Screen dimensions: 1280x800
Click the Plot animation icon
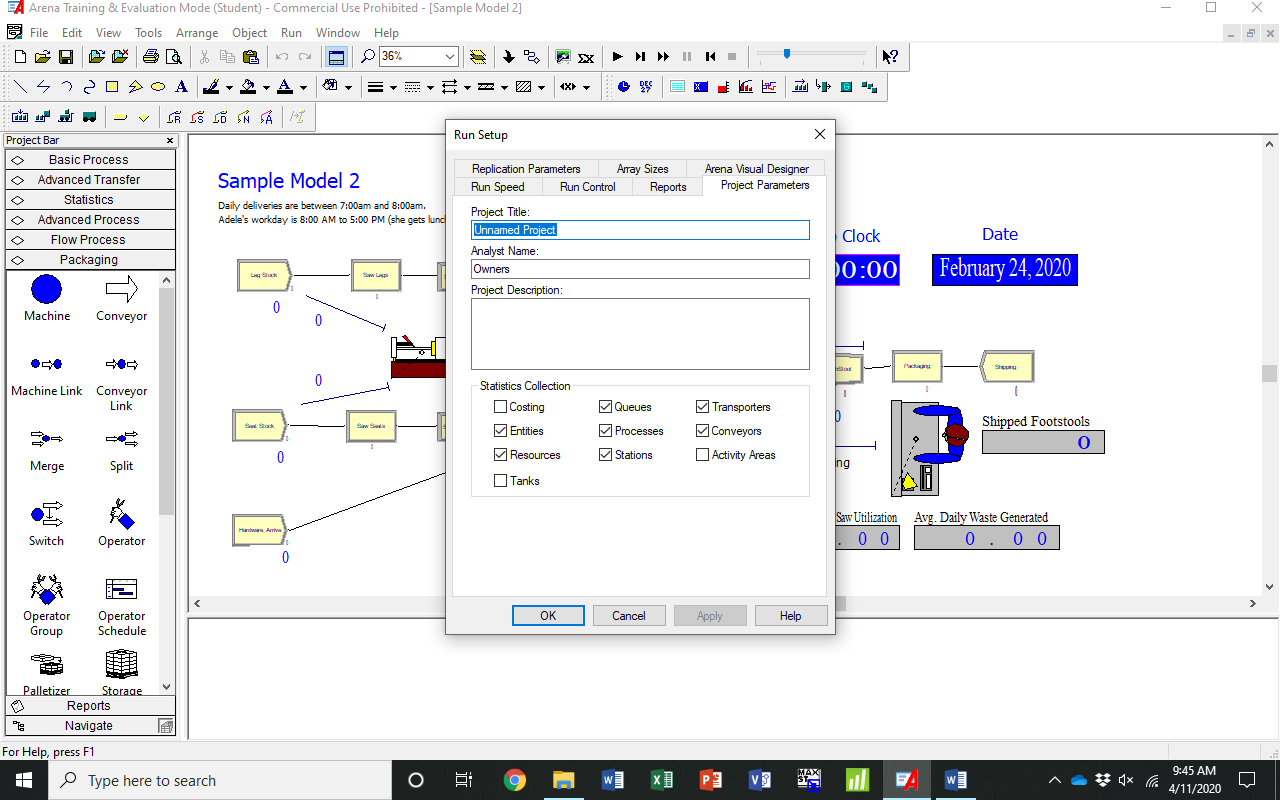coord(768,87)
